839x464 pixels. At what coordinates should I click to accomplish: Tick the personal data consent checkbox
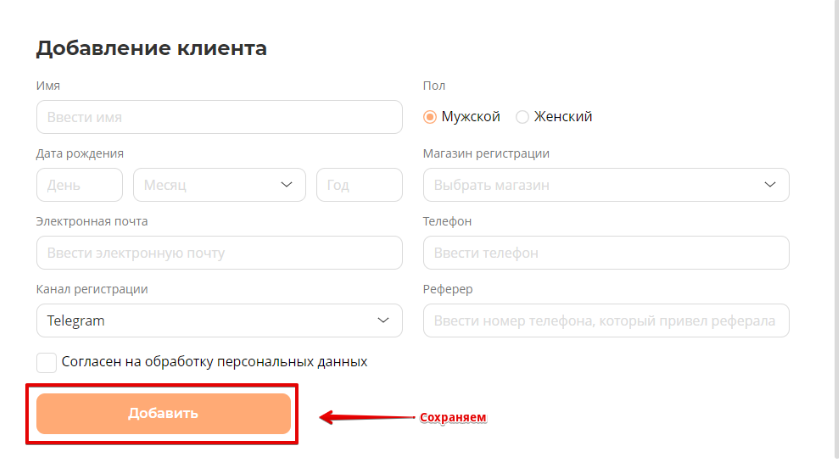point(46,362)
